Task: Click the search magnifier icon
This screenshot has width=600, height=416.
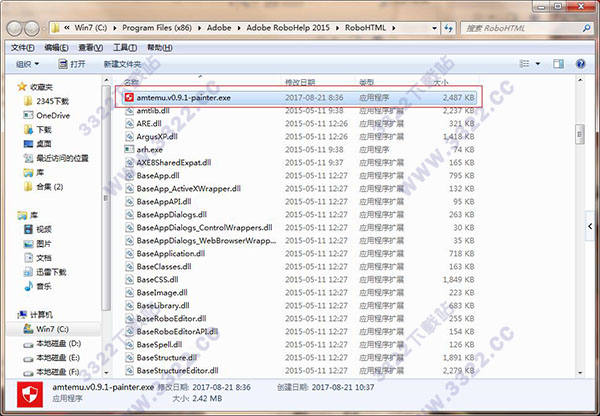Action: [x=586, y=28]
